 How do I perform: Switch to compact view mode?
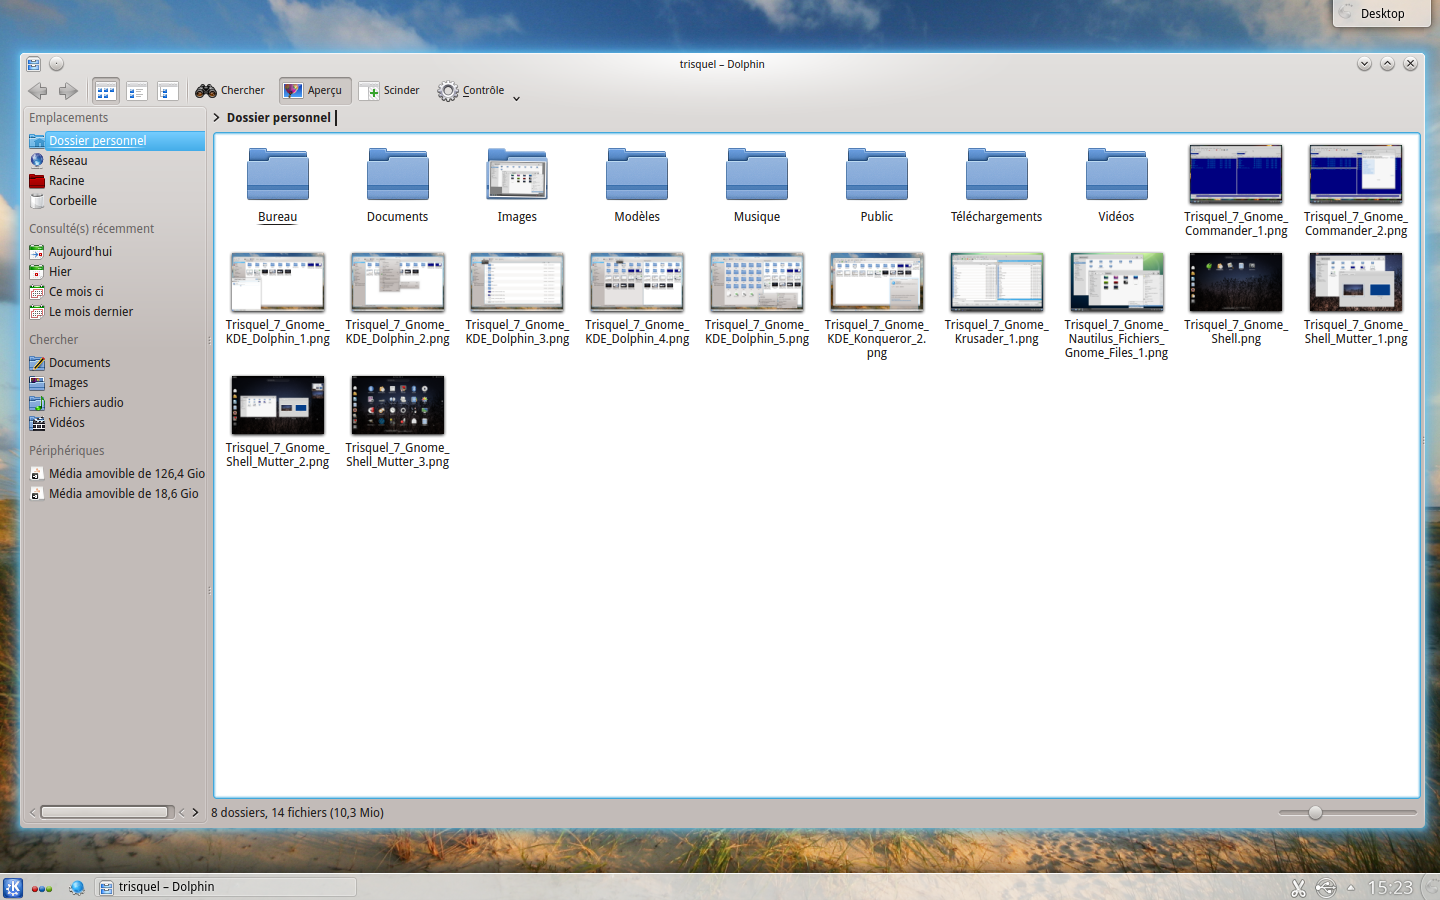point(137,91)
